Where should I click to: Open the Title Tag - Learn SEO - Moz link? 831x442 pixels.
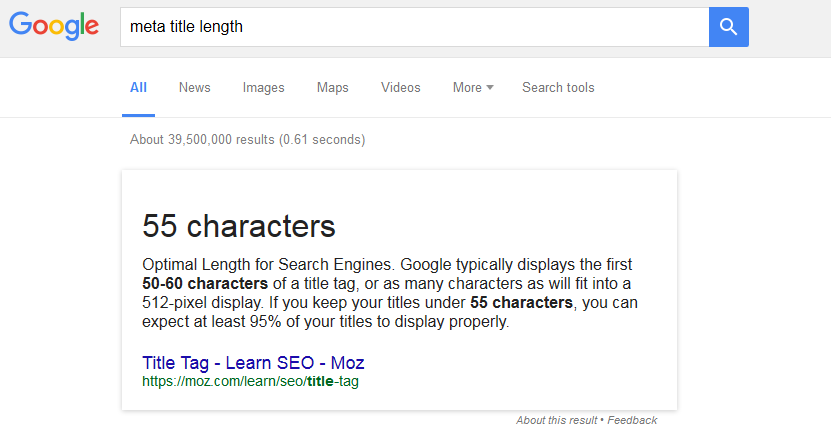[x=253, y=363]
